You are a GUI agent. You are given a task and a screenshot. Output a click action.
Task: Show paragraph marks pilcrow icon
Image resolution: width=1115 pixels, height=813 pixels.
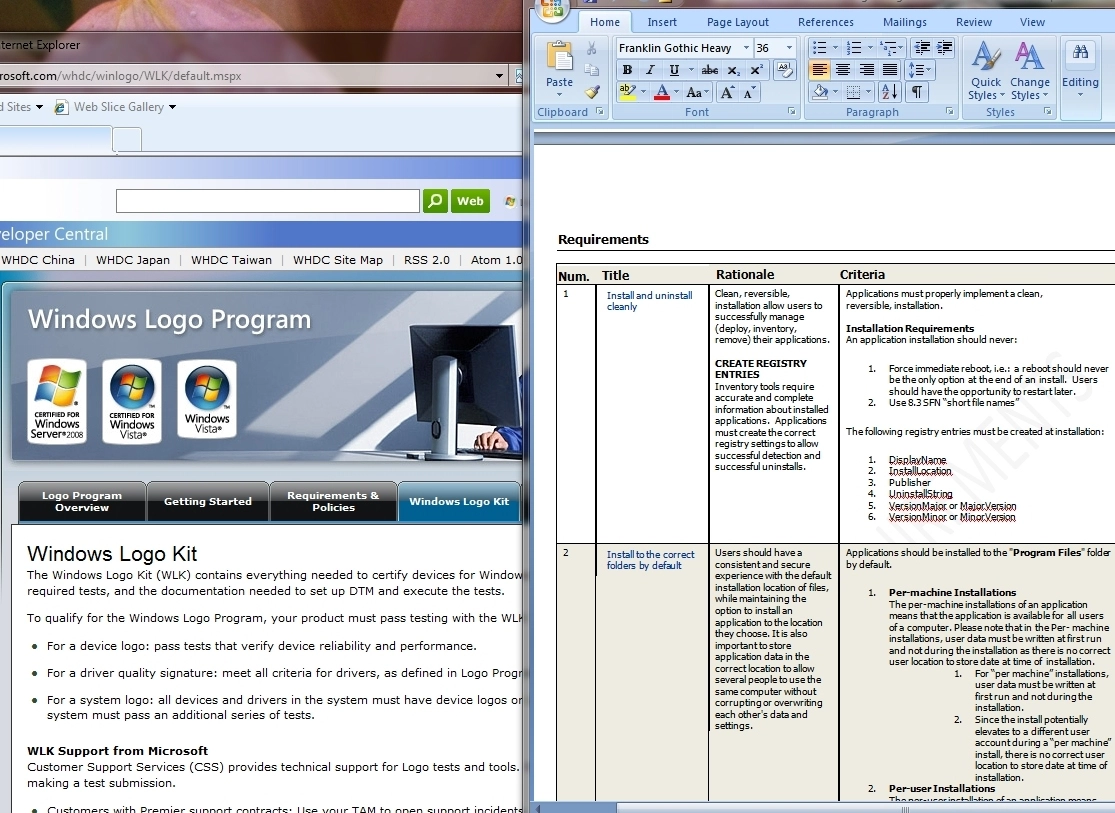coord(917,92)
